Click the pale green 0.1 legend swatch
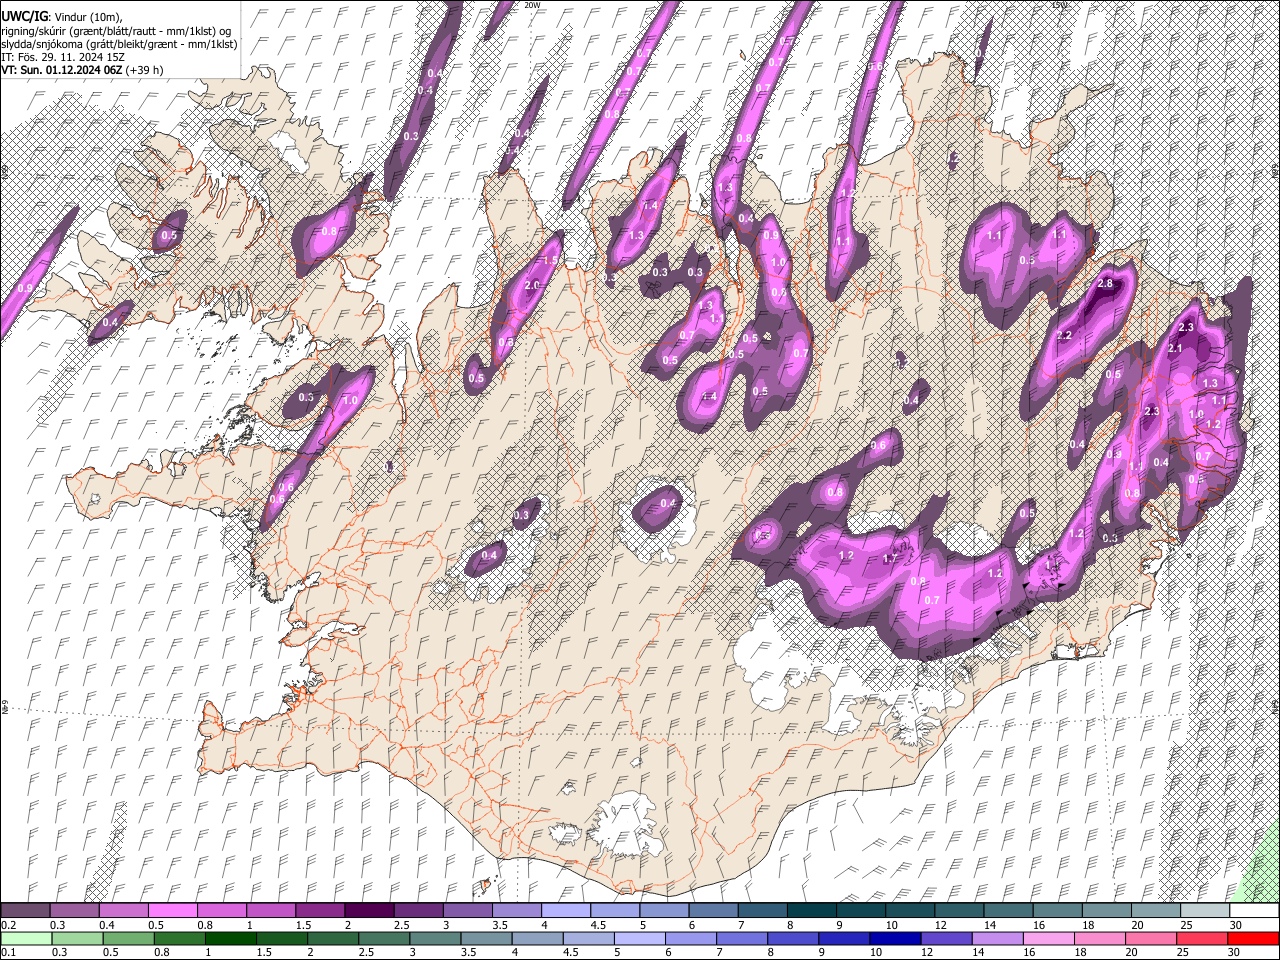1280x960 pixels. coord(26,938)
